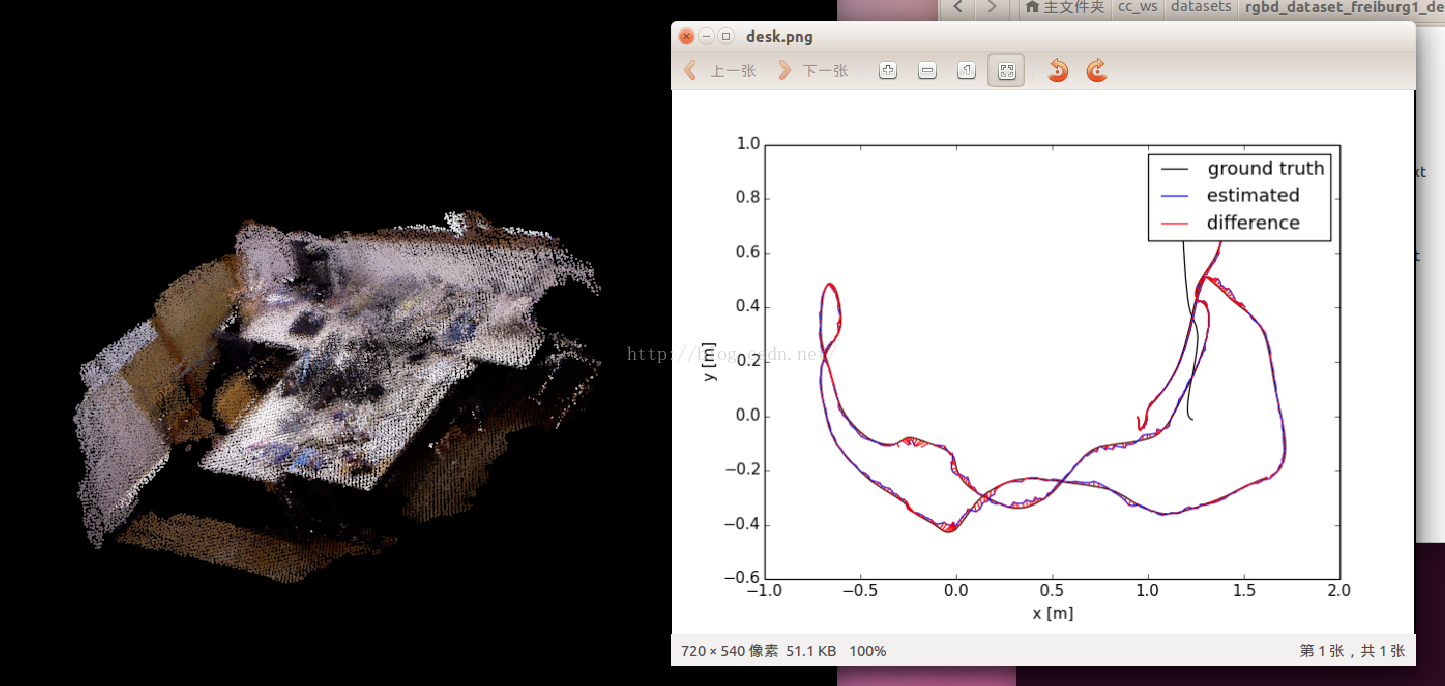The height and width of the screenshot is (686, 1445).
Task: Maximize the desk.png viewer window
Action: point(726,36)
